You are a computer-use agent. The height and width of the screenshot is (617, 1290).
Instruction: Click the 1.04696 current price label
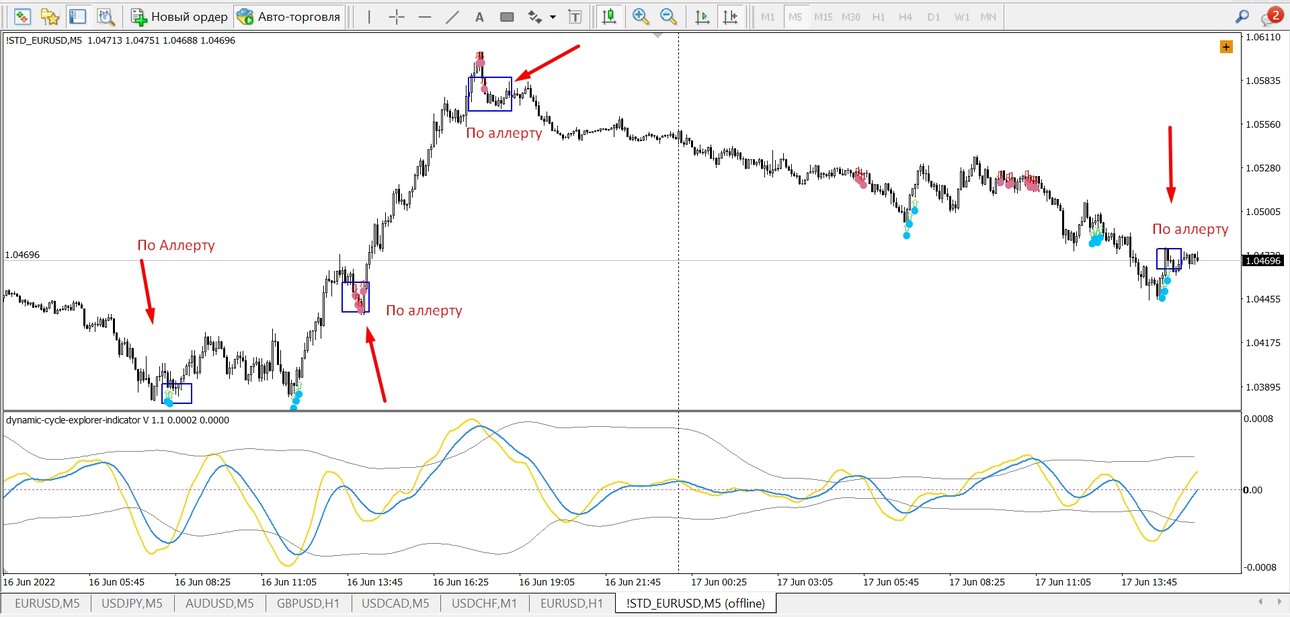point(1262,261)
